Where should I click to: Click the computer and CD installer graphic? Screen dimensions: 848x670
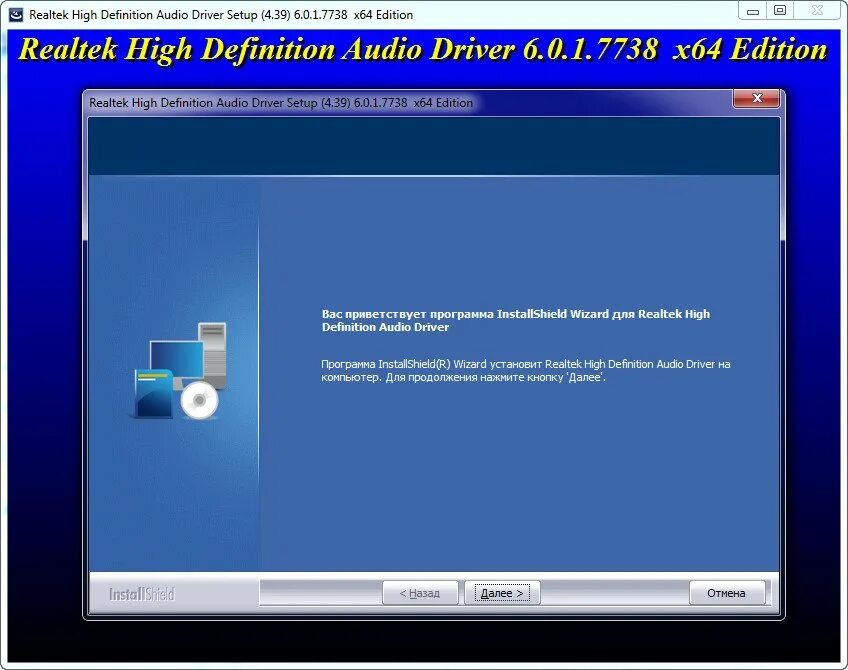(180, 371)
